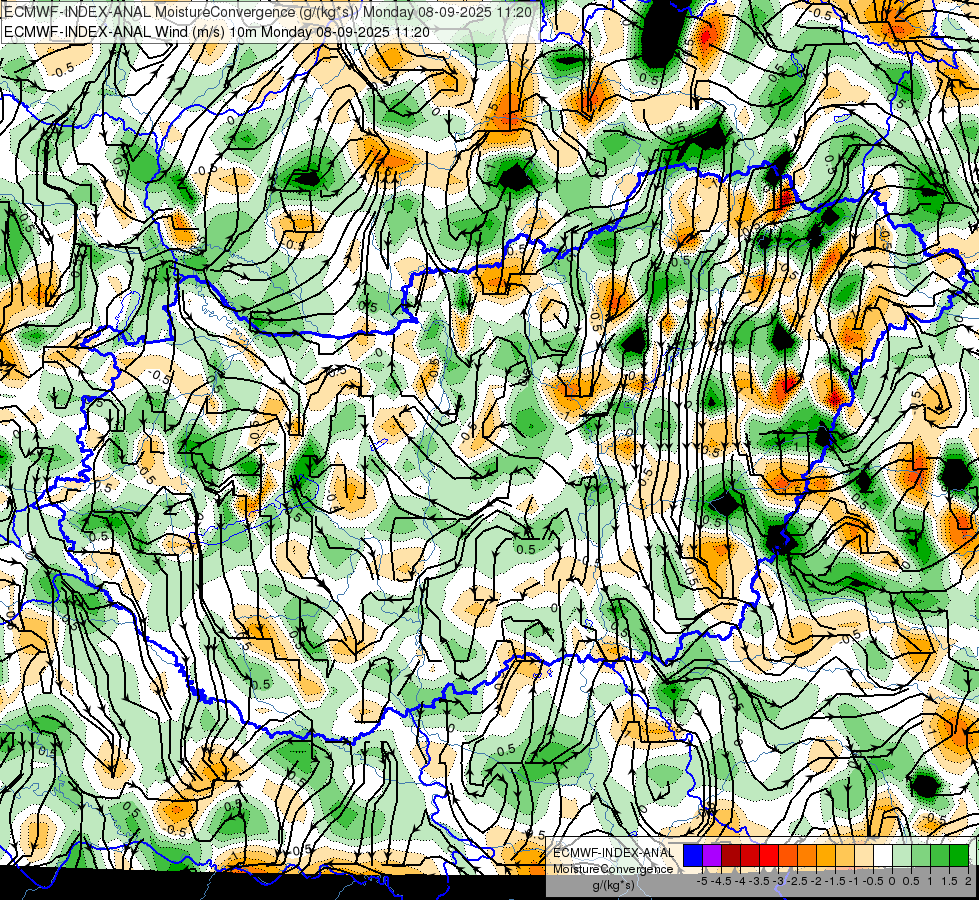Click the -3.5 tick label in legend
The image size is (979, 900).
[759, 881]
